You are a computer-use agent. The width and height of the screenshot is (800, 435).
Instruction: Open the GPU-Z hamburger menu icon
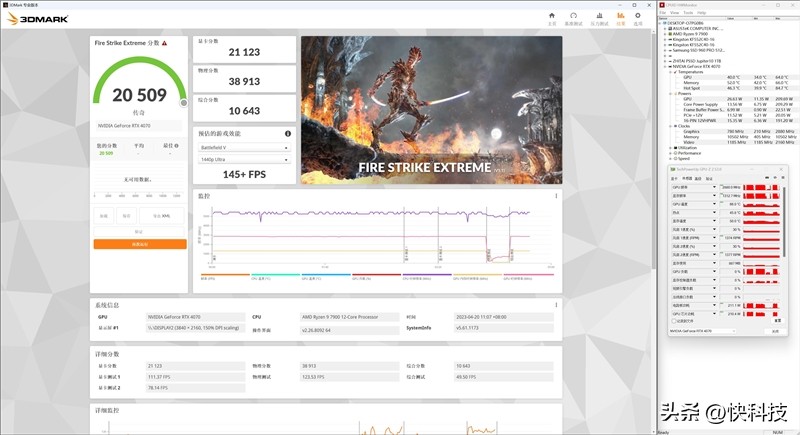[x=783, y=177]
